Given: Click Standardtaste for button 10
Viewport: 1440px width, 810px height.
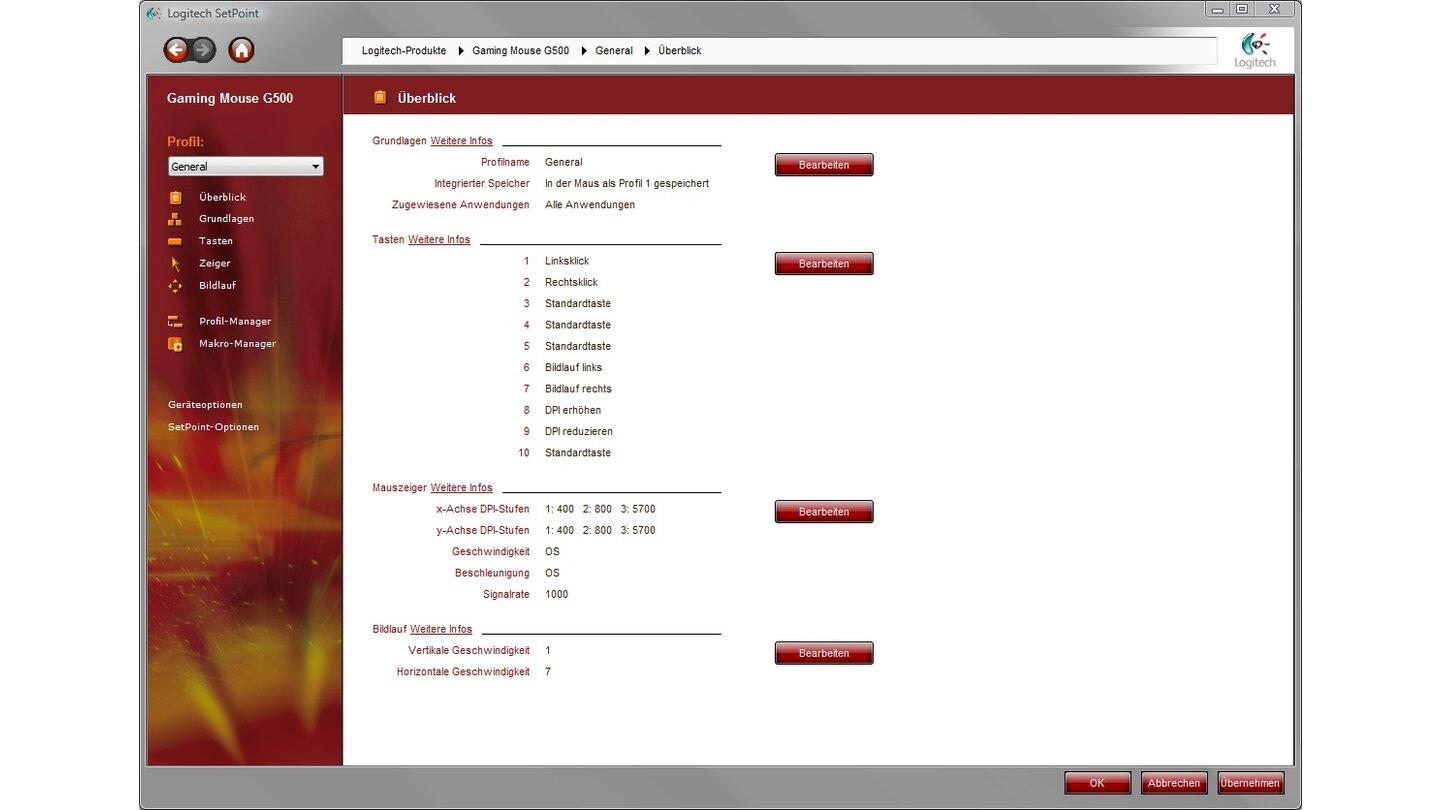Looking at the screenshot, I should pos(578,453).
